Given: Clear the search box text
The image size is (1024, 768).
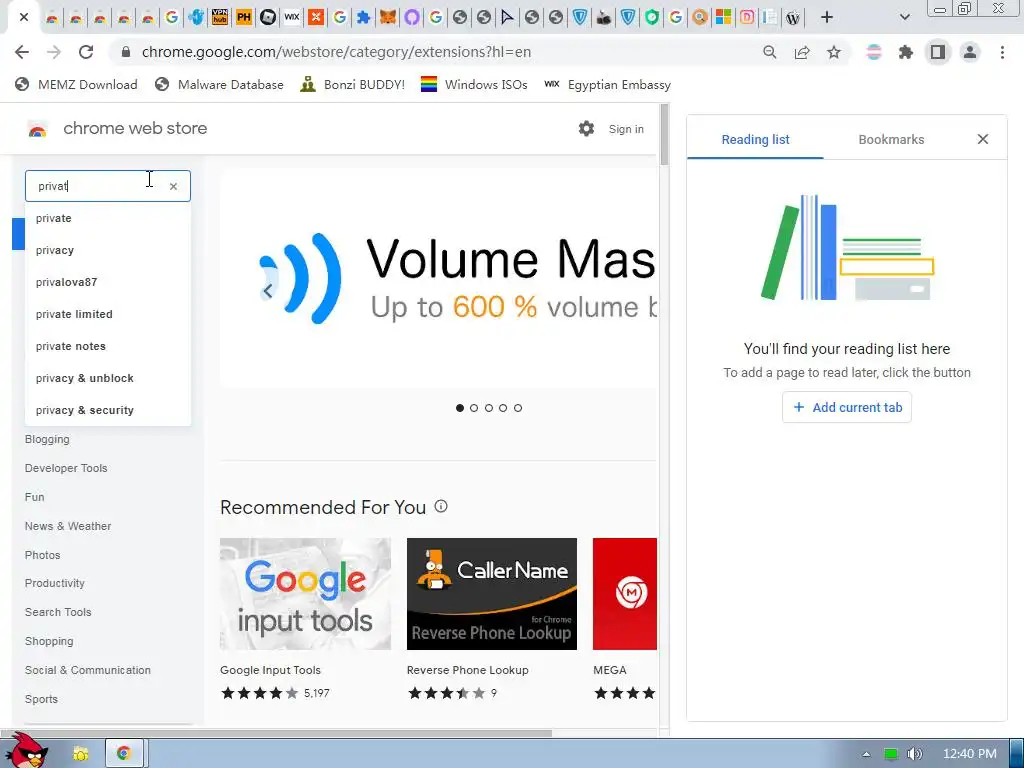Looking at the screenshot, I should [173, 186].
